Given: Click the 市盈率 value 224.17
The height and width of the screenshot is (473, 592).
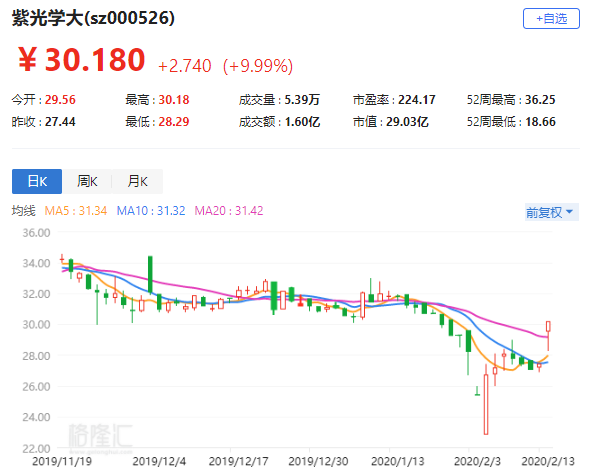Looking at the screenshot, I should 417,100.
